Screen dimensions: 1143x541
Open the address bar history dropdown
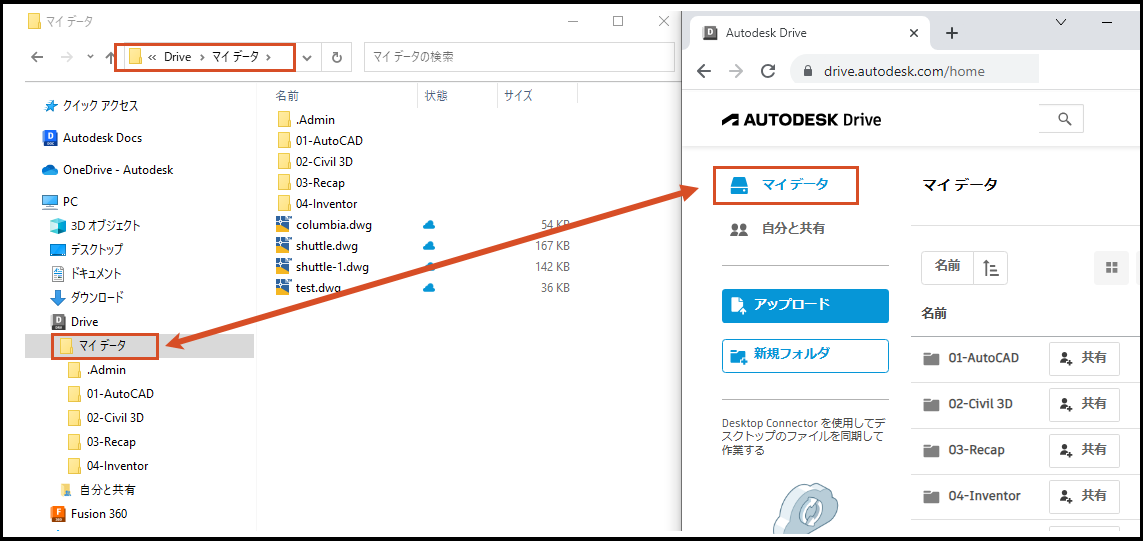coord(308,58)
